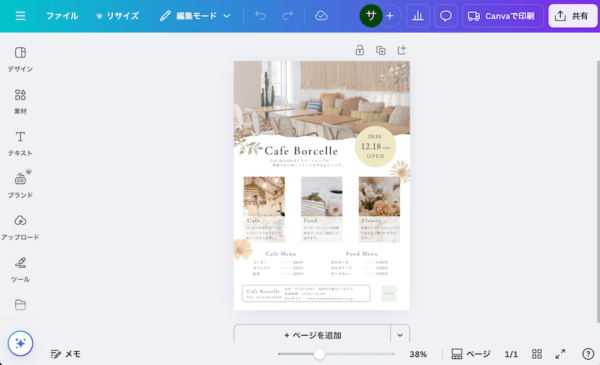Add a new page with the plus-page icon
This screenshot has height=365, width=600.
[401, 50]
